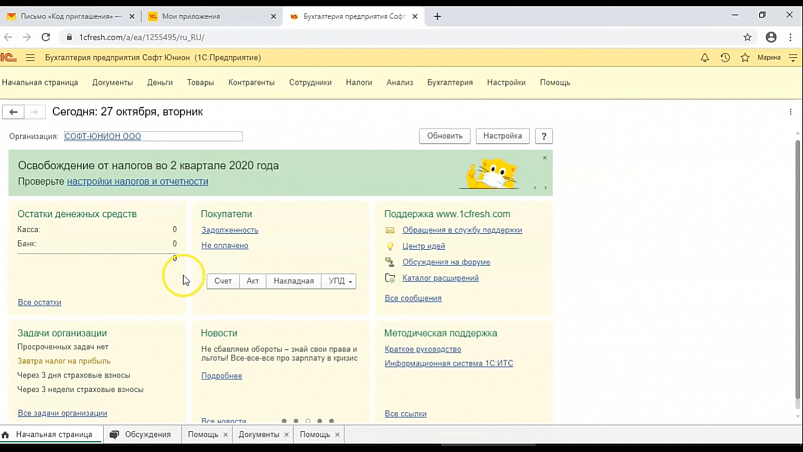Image resolution: width=803 pixels, height=452 pixels.
Task: Switch to Мои приложения browser tab
Action: coord(212,16)
